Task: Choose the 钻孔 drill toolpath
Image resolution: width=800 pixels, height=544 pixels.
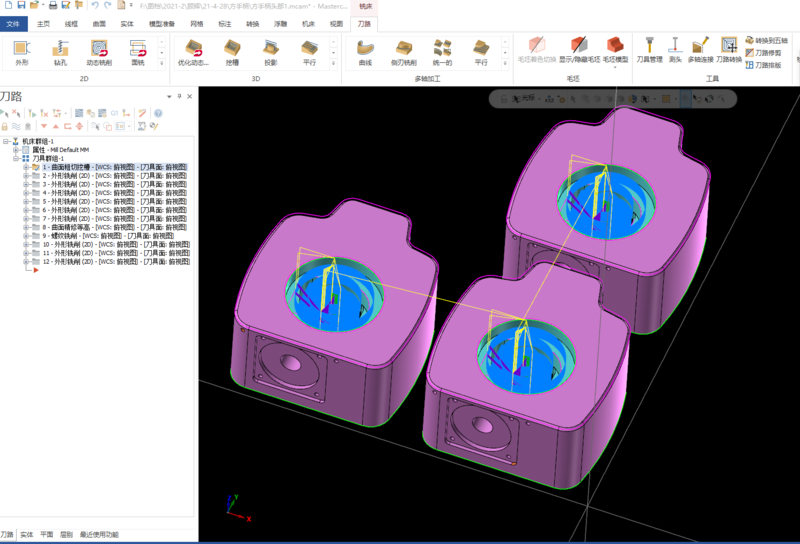Action: (x=60, y=53)
